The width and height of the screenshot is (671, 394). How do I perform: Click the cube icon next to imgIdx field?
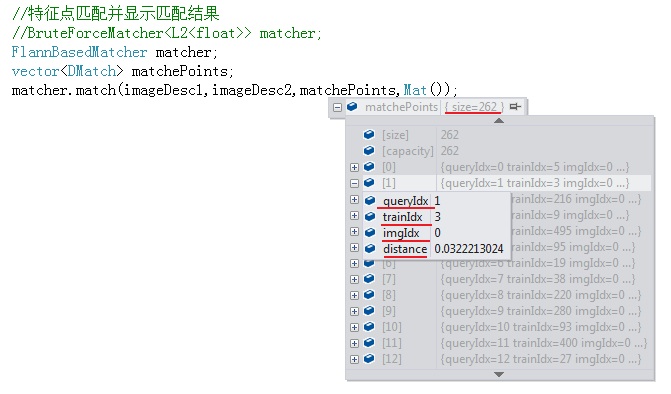click(x=370, y=232)
